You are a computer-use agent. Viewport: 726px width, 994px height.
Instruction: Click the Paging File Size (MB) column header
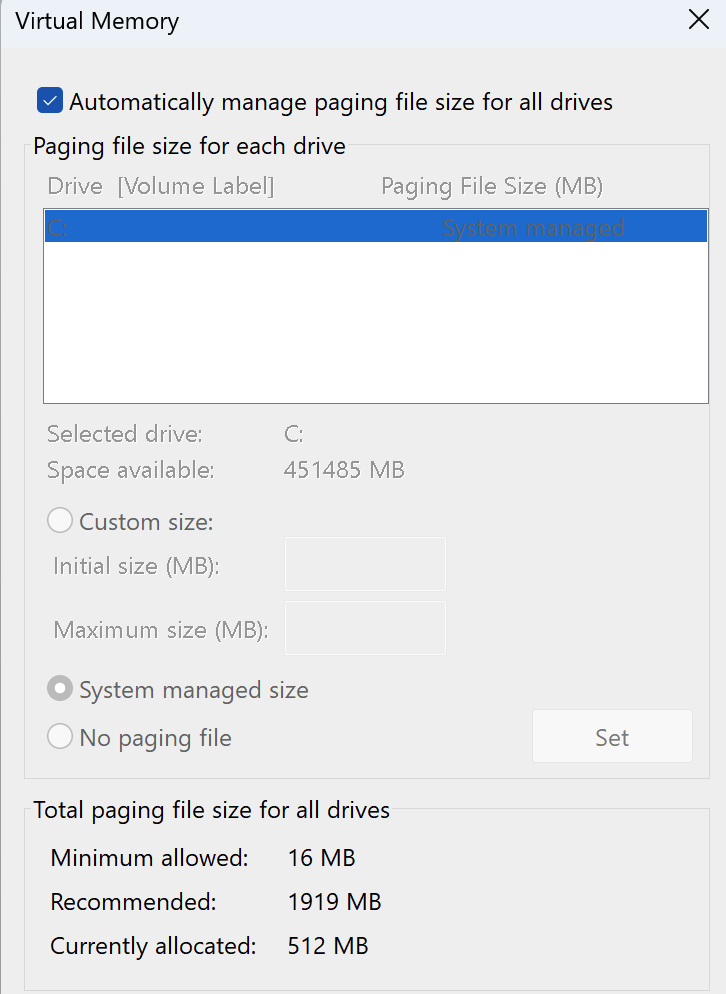(492, 186)
